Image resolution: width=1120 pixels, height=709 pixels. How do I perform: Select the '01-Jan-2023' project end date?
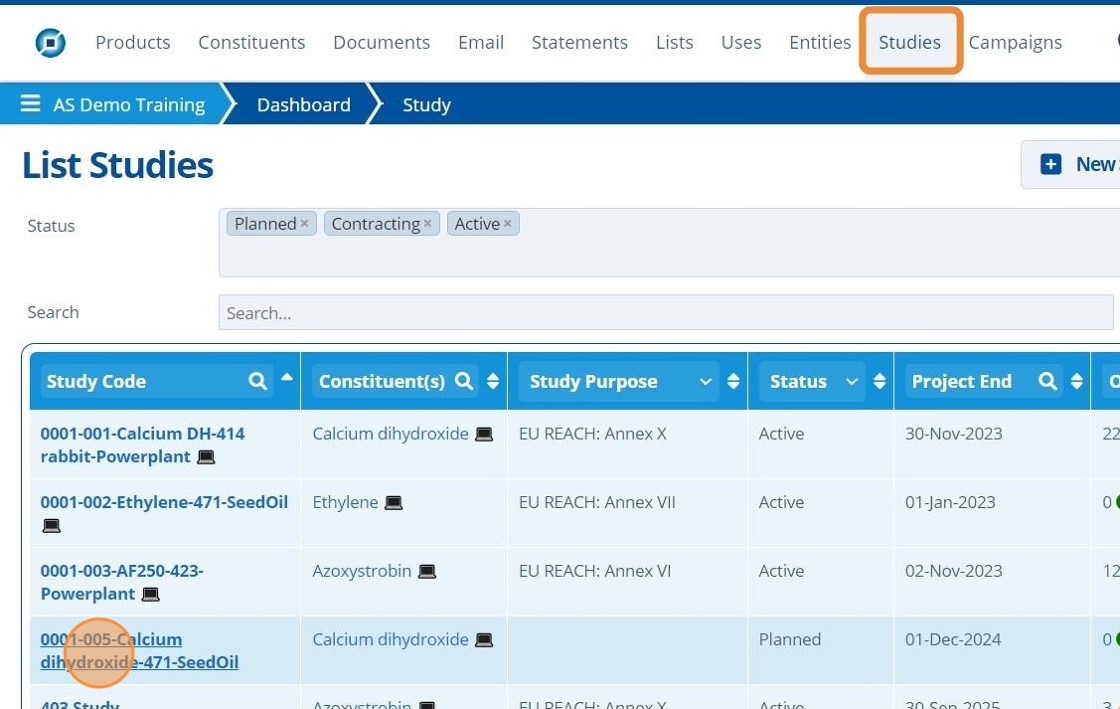950,502
